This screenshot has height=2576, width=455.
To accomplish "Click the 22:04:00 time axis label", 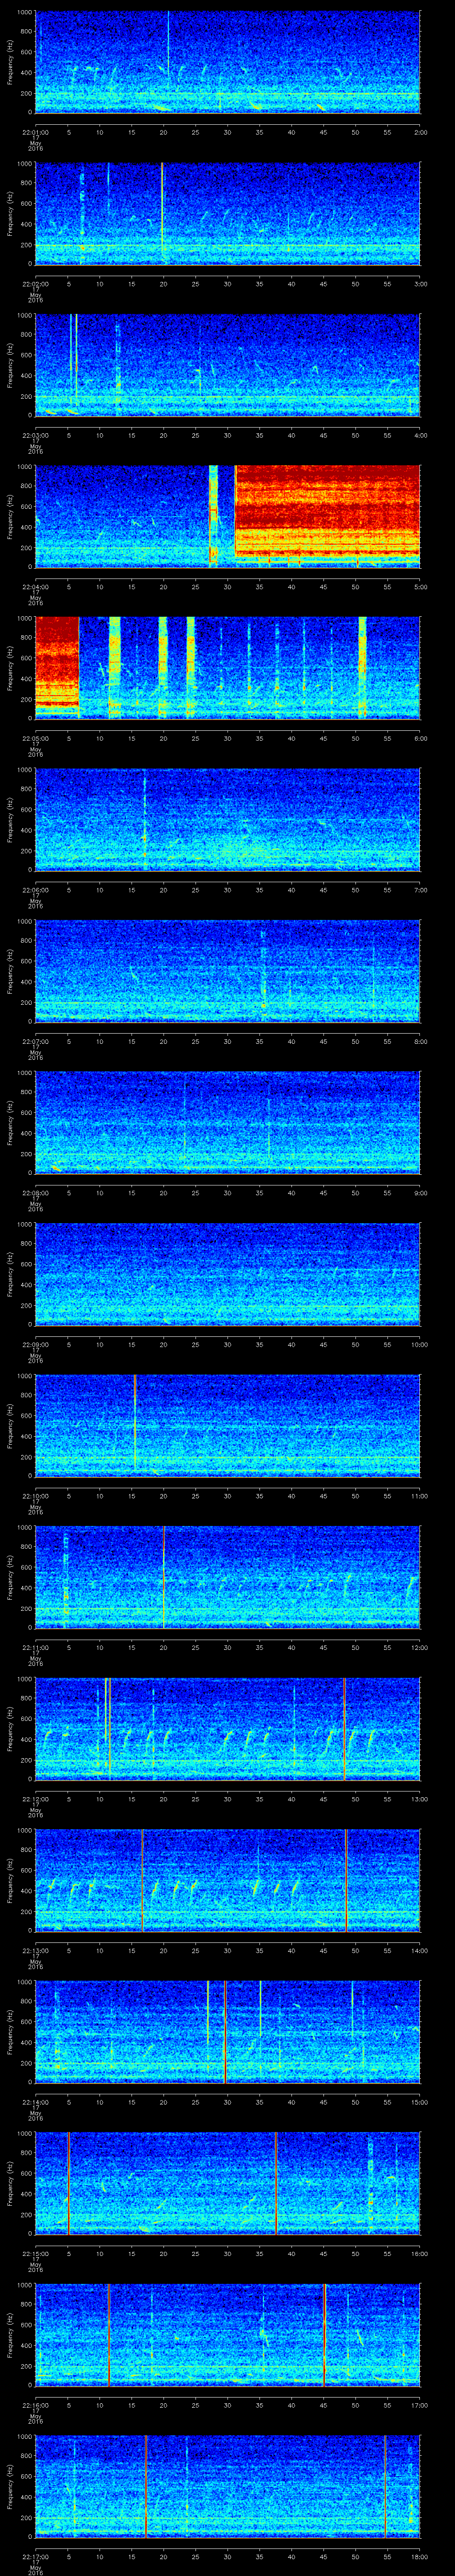I will pyautogui.click(x=35, y=587).
